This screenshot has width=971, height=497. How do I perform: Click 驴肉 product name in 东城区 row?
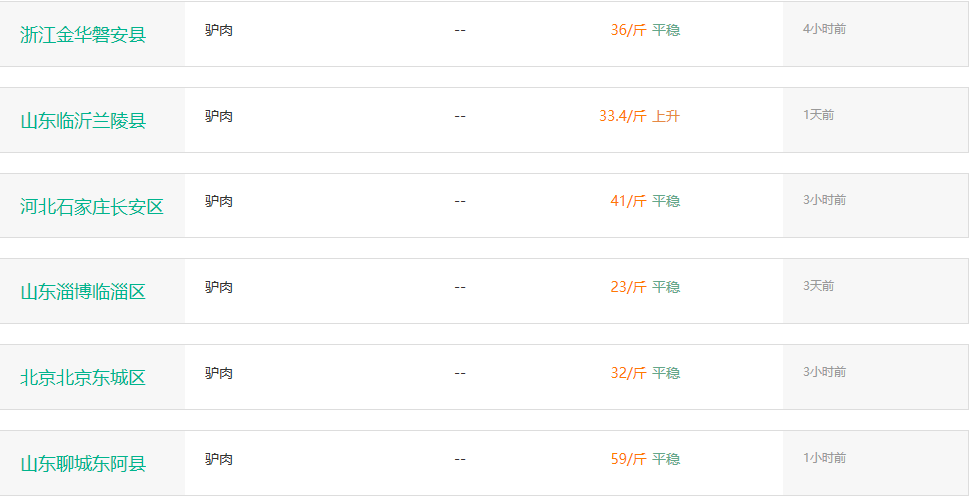(x=219, y=373)
